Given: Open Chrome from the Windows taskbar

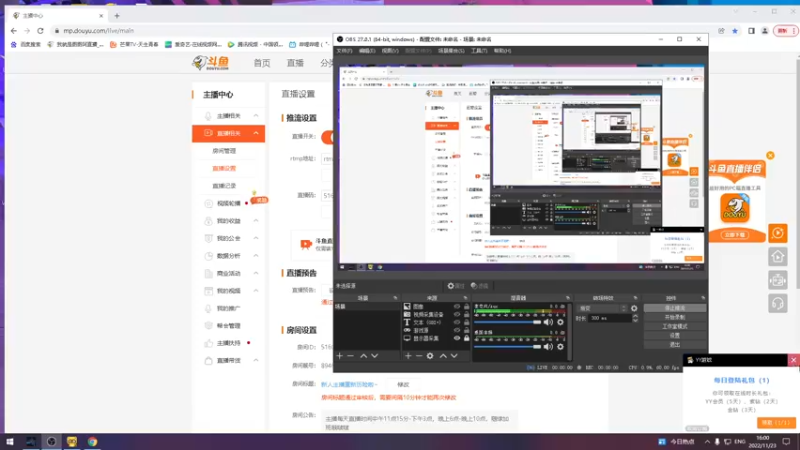Looking at the screenshot, I should coord(92,441).
